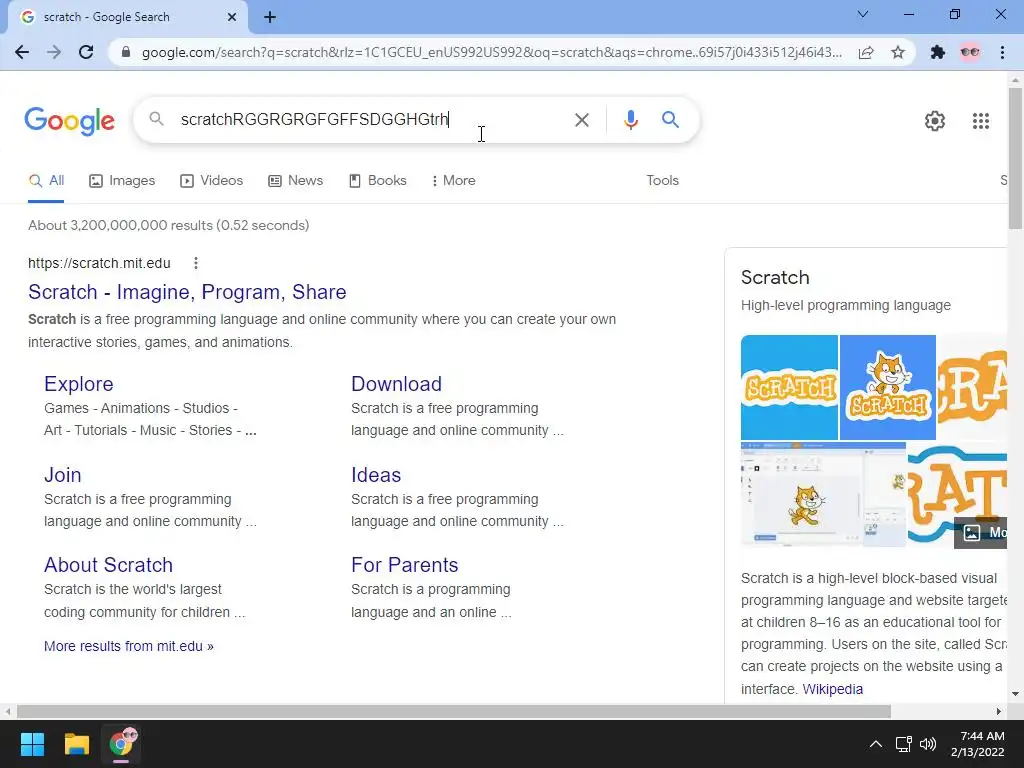
Task: Expand the More search categories
Action: (x=453, y=180)
